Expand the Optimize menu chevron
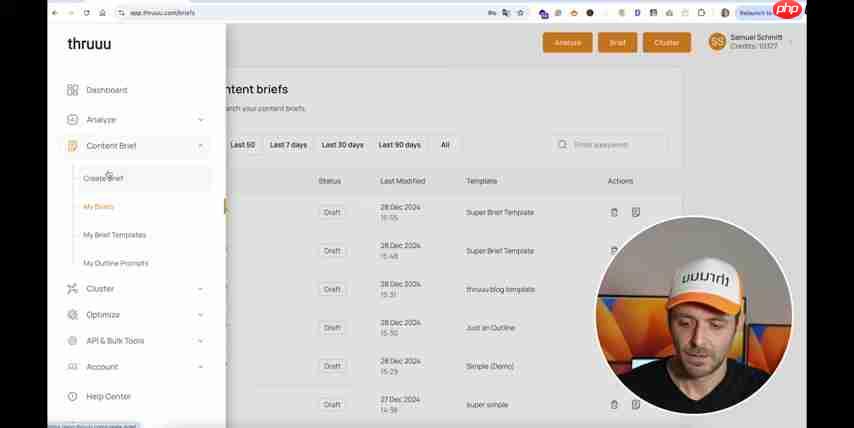This screenshot has height=428, width=854. 200,315
